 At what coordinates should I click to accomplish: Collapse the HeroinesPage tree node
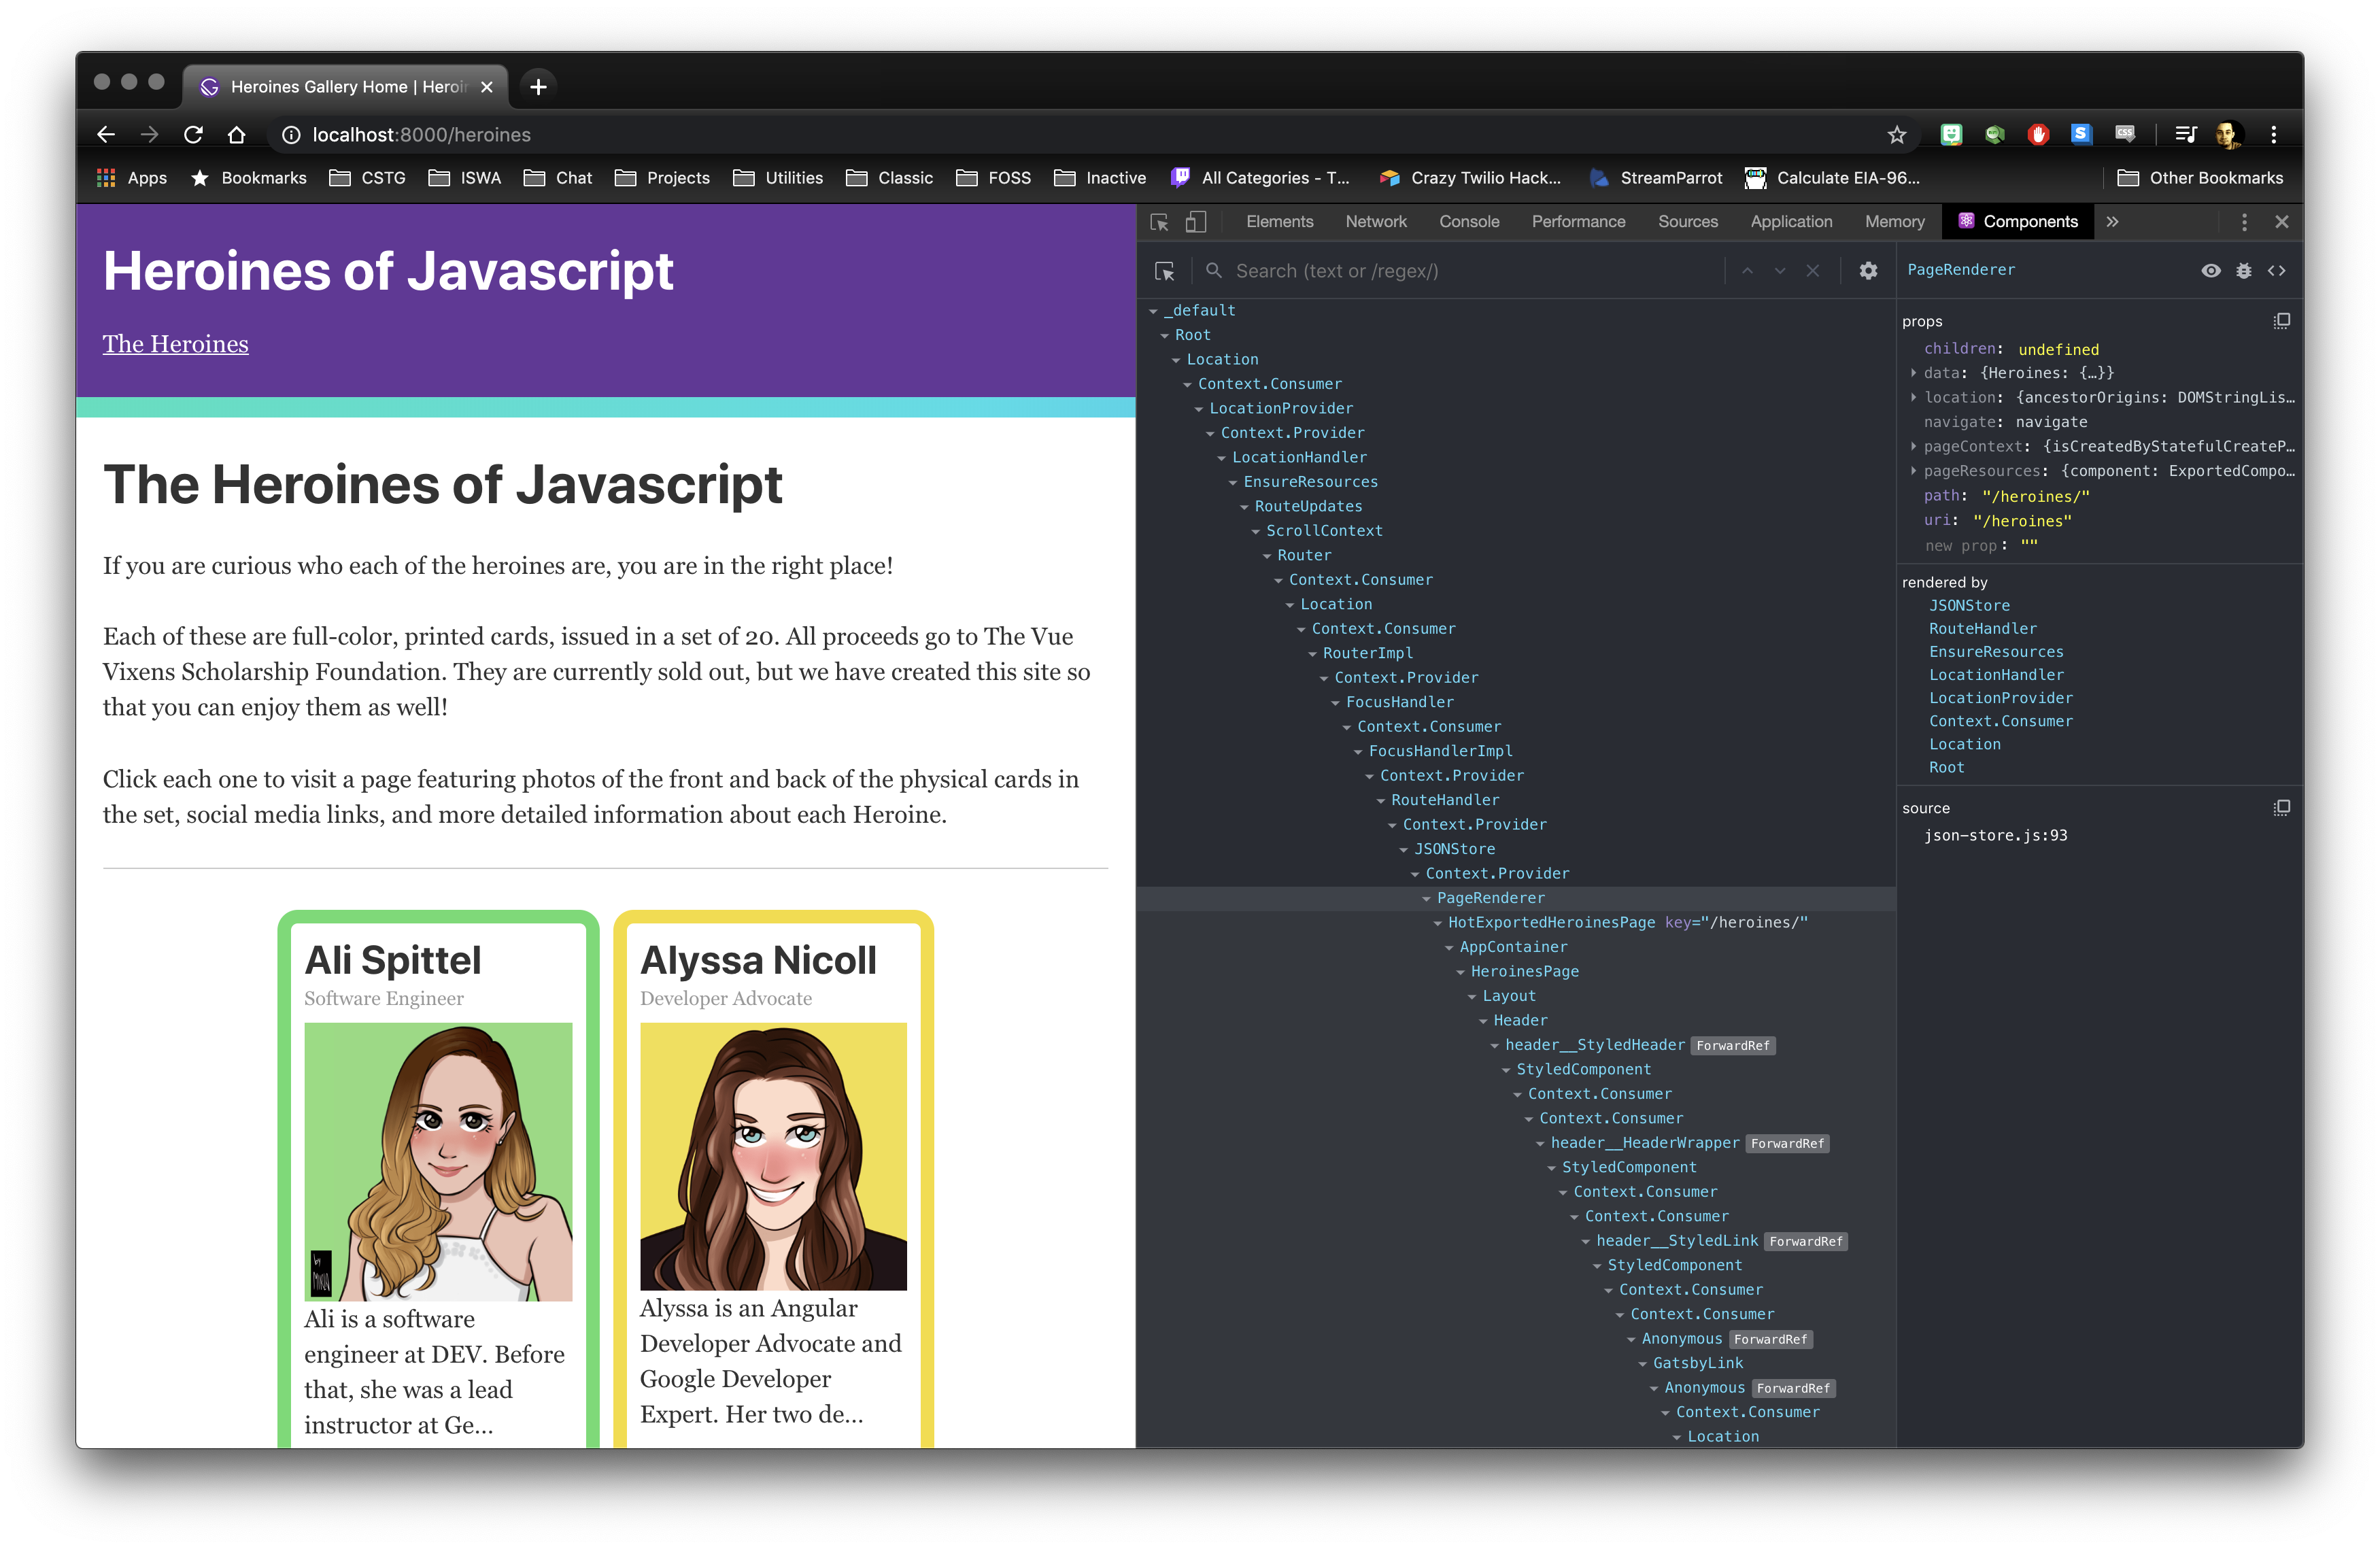(x=1461, y=972)
